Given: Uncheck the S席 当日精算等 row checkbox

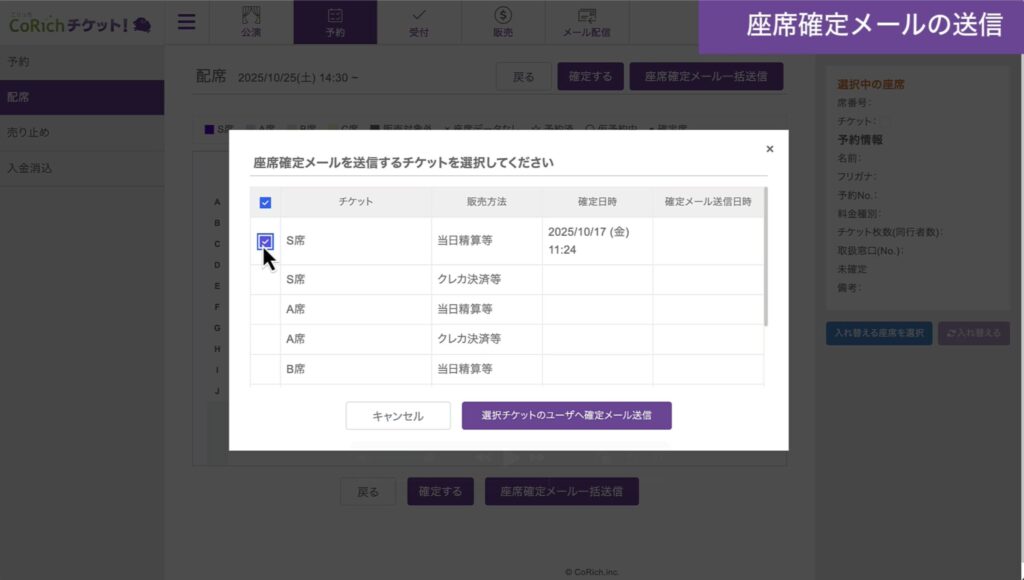Looking at the screenshot, I should 265,241.
